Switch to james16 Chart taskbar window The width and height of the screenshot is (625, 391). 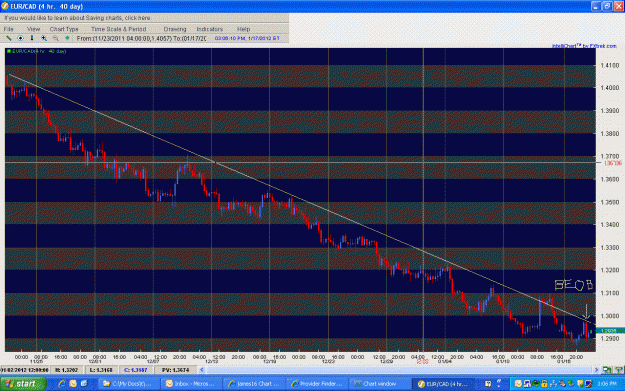(253, 384)
